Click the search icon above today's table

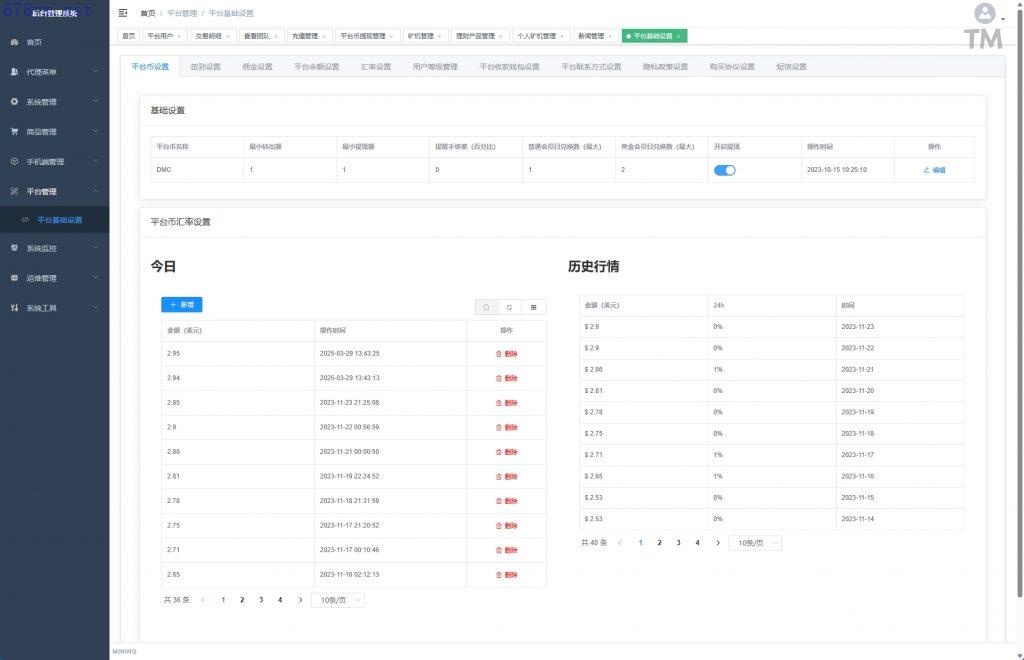(486, 307)
